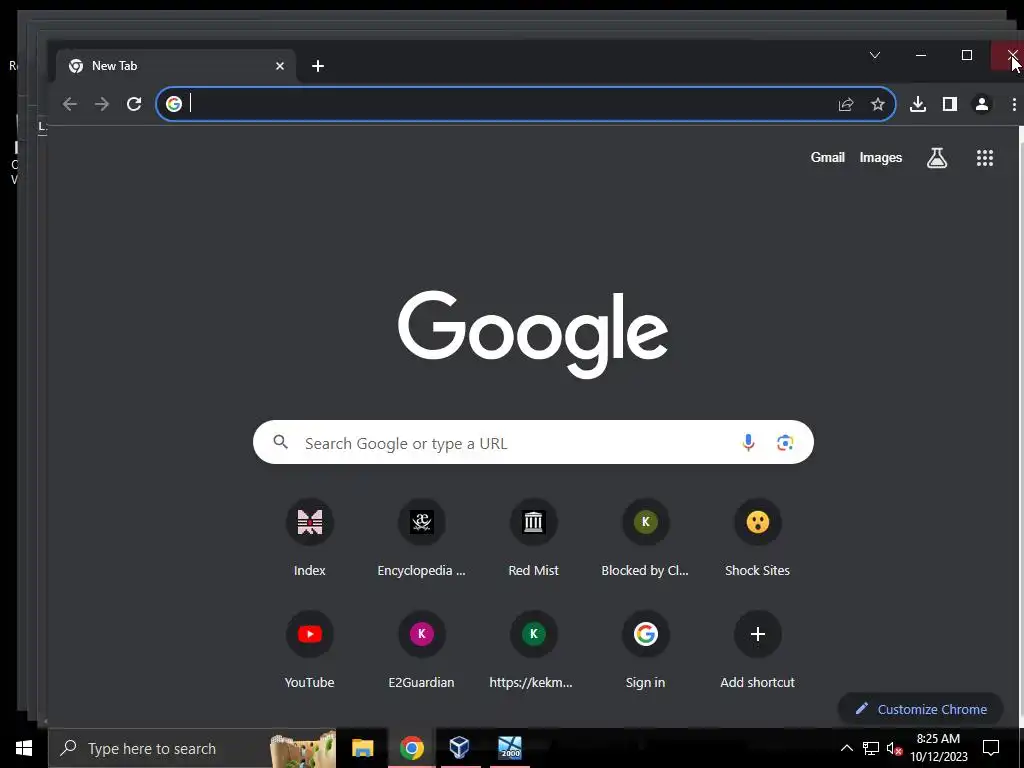Open the https://kekm... shortcut

[x=534, y=650]
